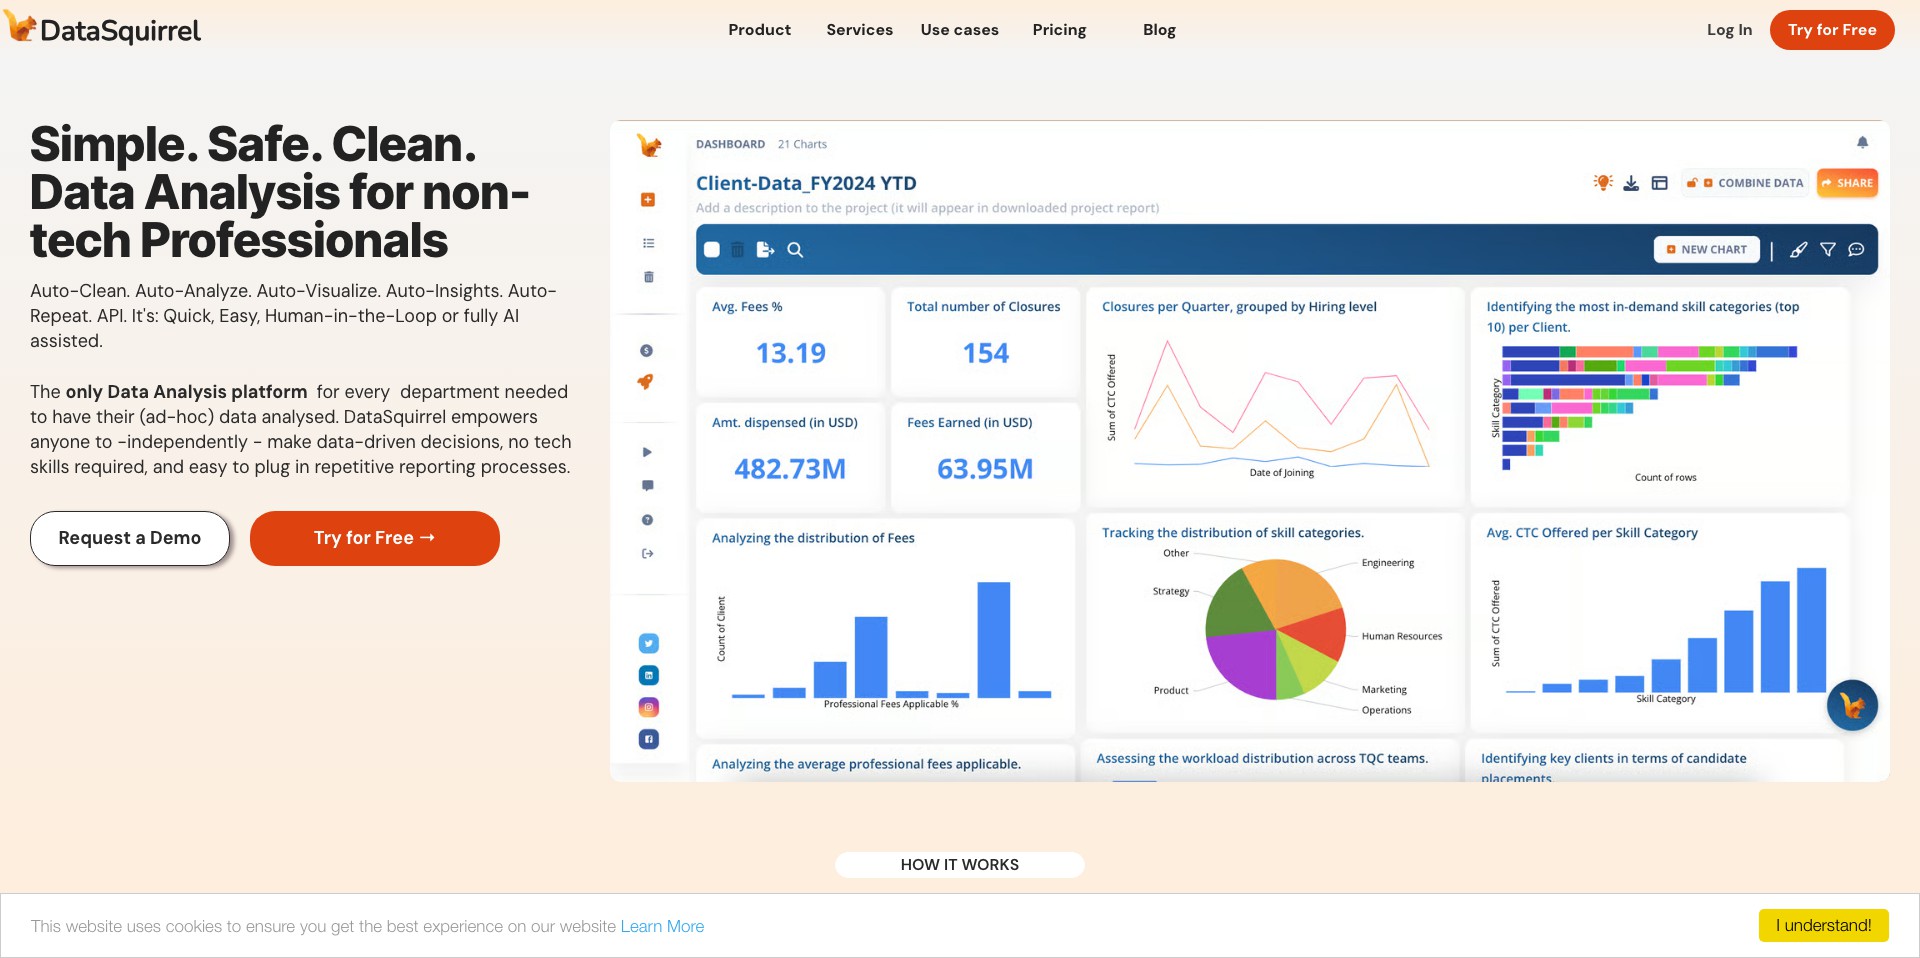This screenshot has height=958, width=1920.
Task: Click the I understand! cookie button
Action: click(1823, 925)
